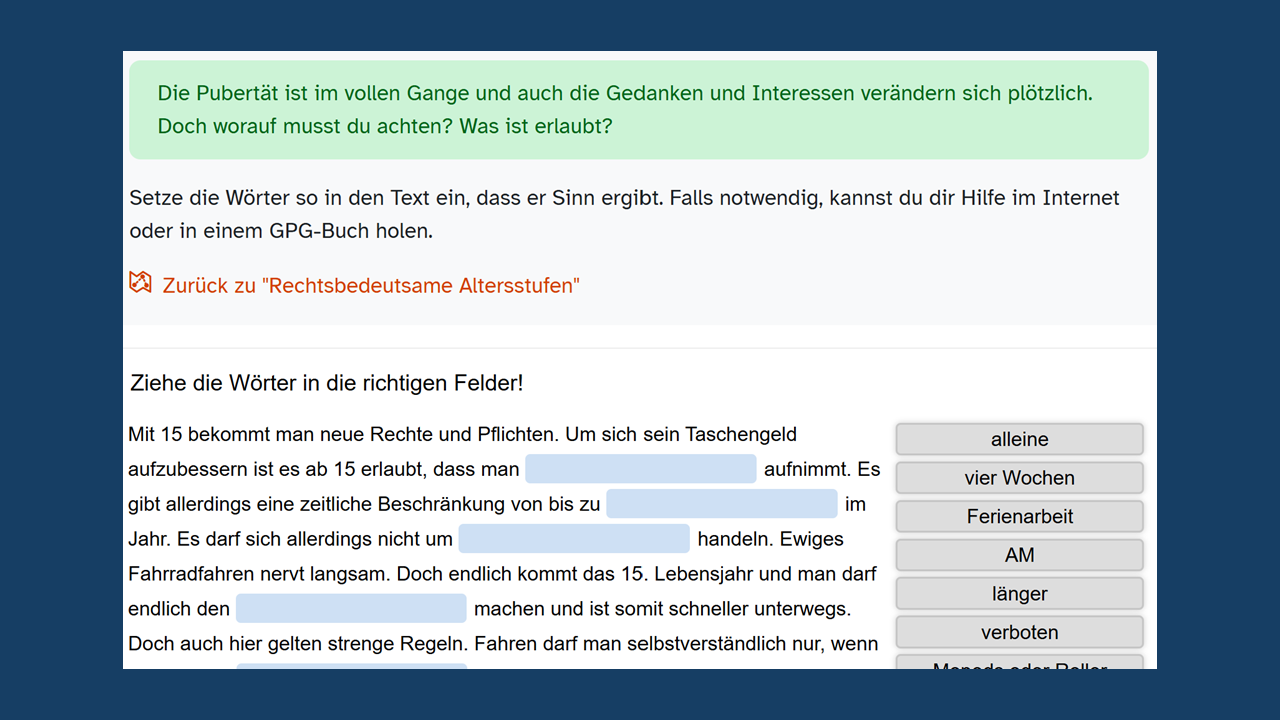Screen dimensions: 1280x720
Task: Click the "Setze die Wörter" instruction paragraph
Action: click(x=624, y=214)
